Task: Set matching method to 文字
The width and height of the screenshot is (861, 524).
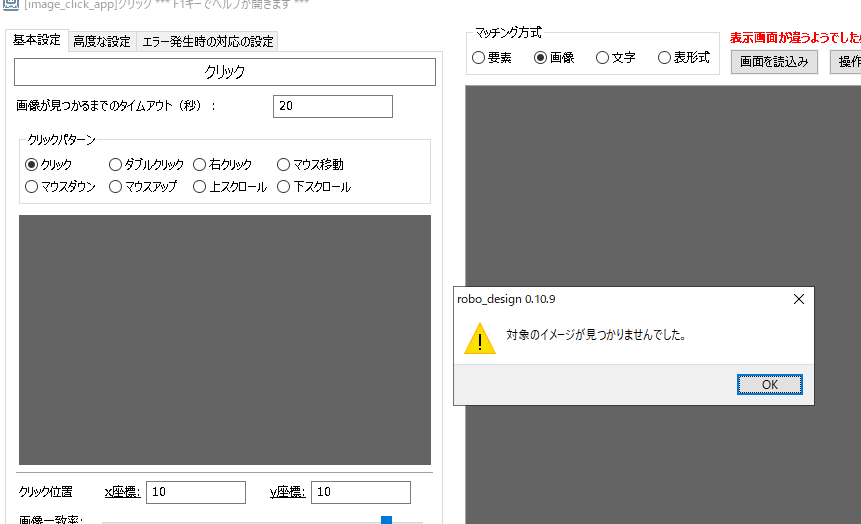Action: click(603, 58)
